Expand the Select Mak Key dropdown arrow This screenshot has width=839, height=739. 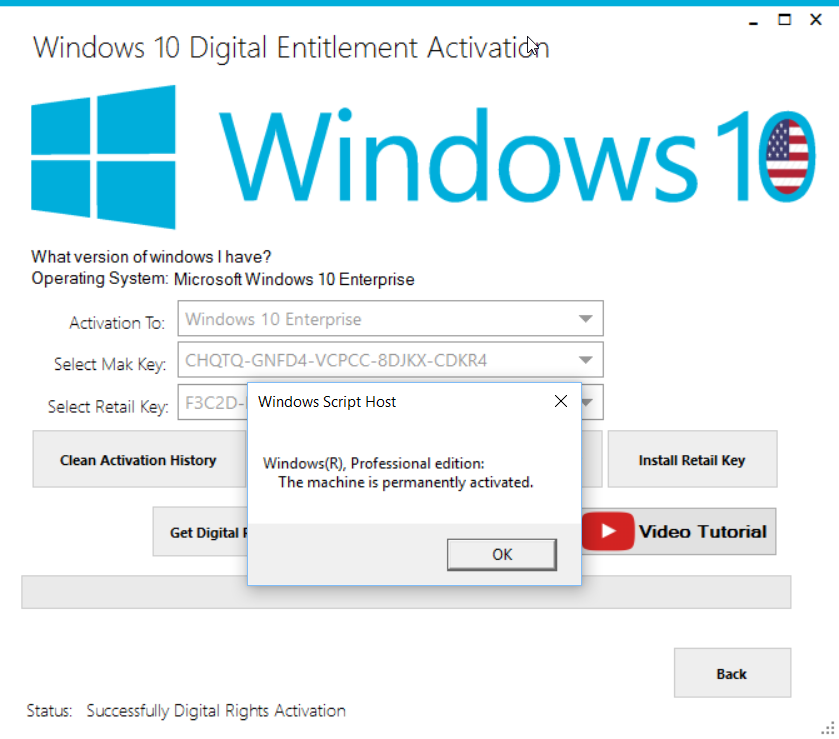[585, 360]
